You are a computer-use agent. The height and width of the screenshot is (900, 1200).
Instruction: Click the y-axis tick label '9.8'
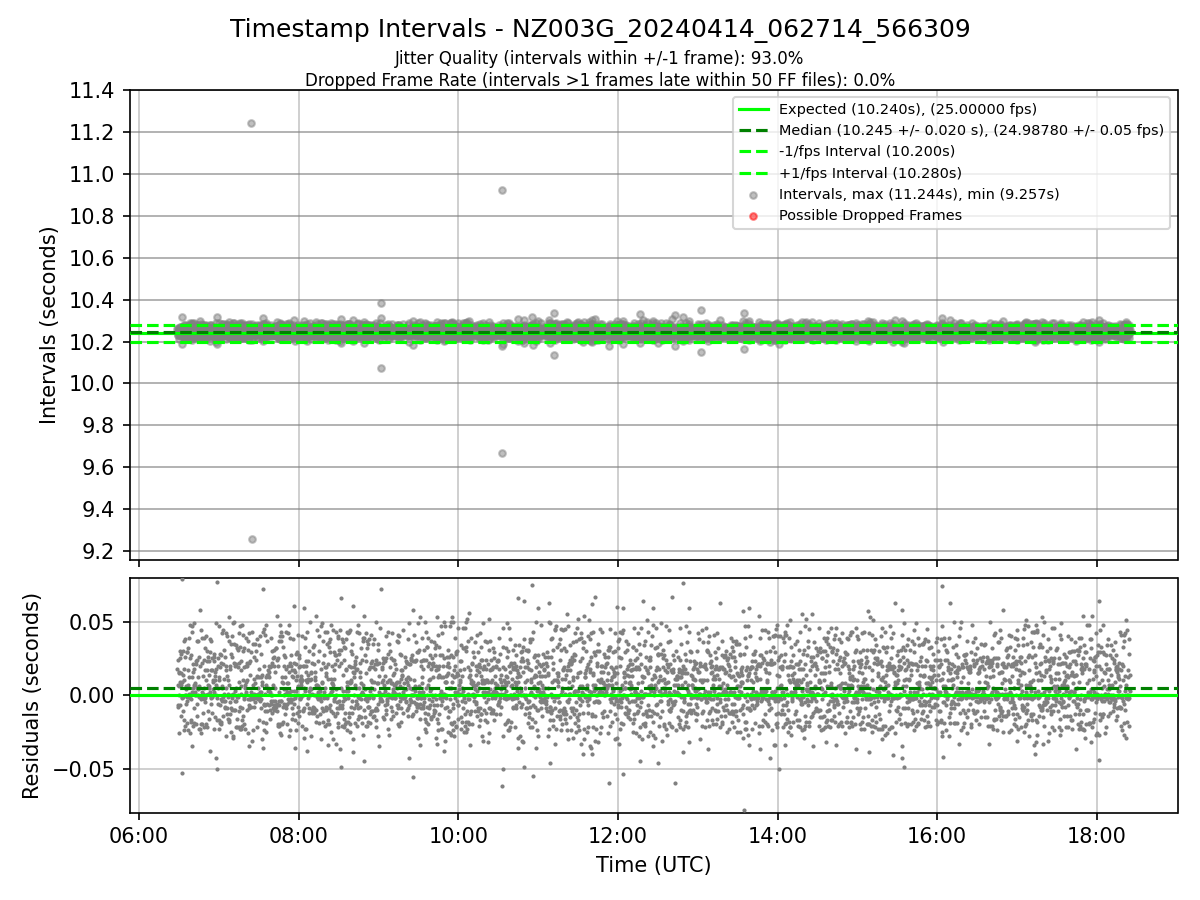tap(100, 426)
